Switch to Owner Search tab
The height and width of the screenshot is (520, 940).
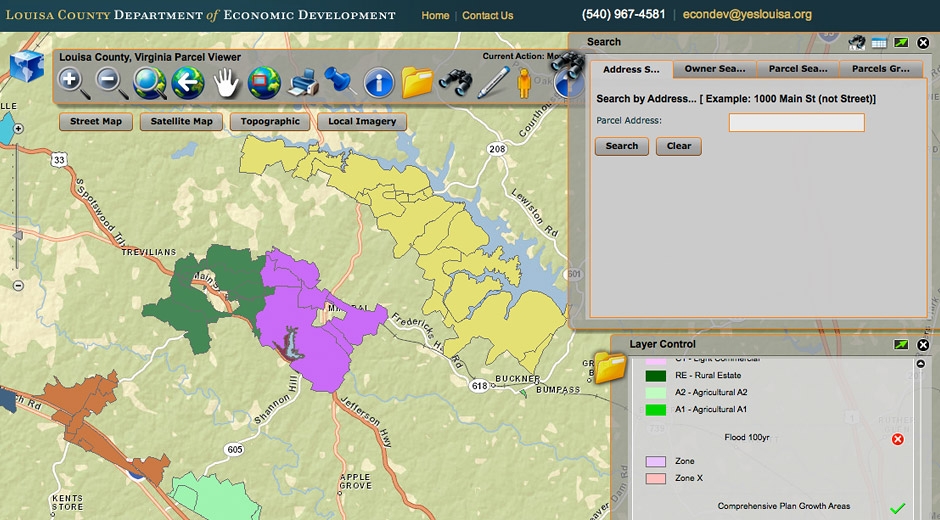(715, 69)
